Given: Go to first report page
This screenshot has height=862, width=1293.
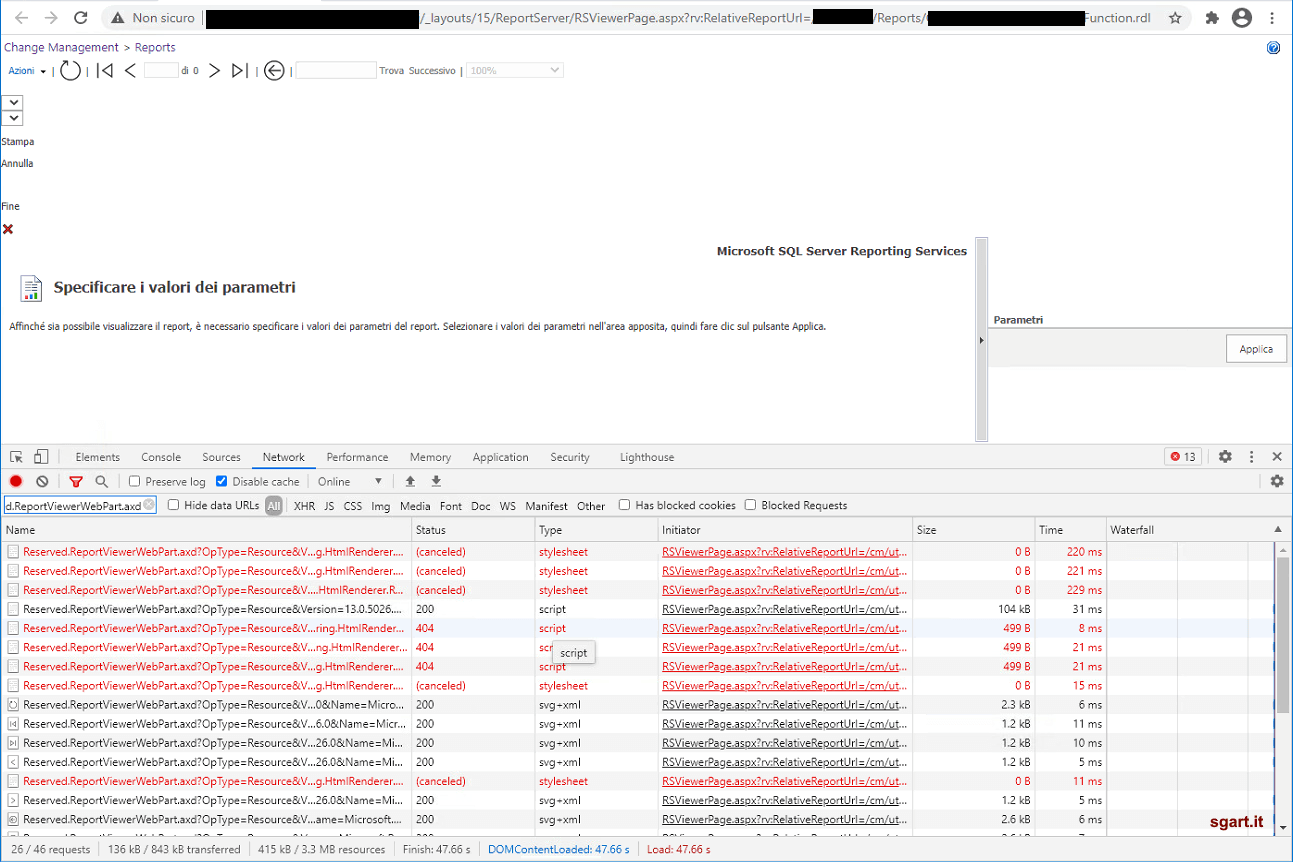Looking at the screenshot, I should pyautogui.click(x=105, y=70).
